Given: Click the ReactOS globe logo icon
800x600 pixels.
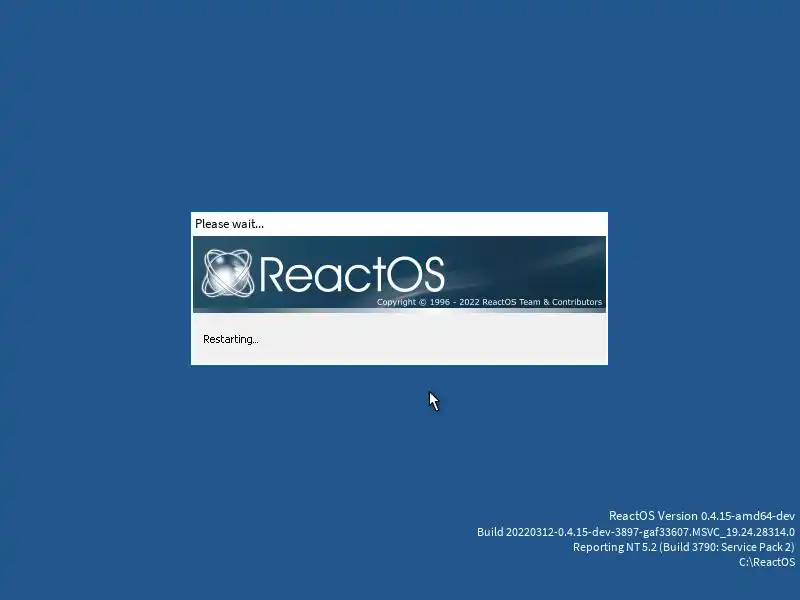Looking at the screenshot, I should [x=228, y=273].
